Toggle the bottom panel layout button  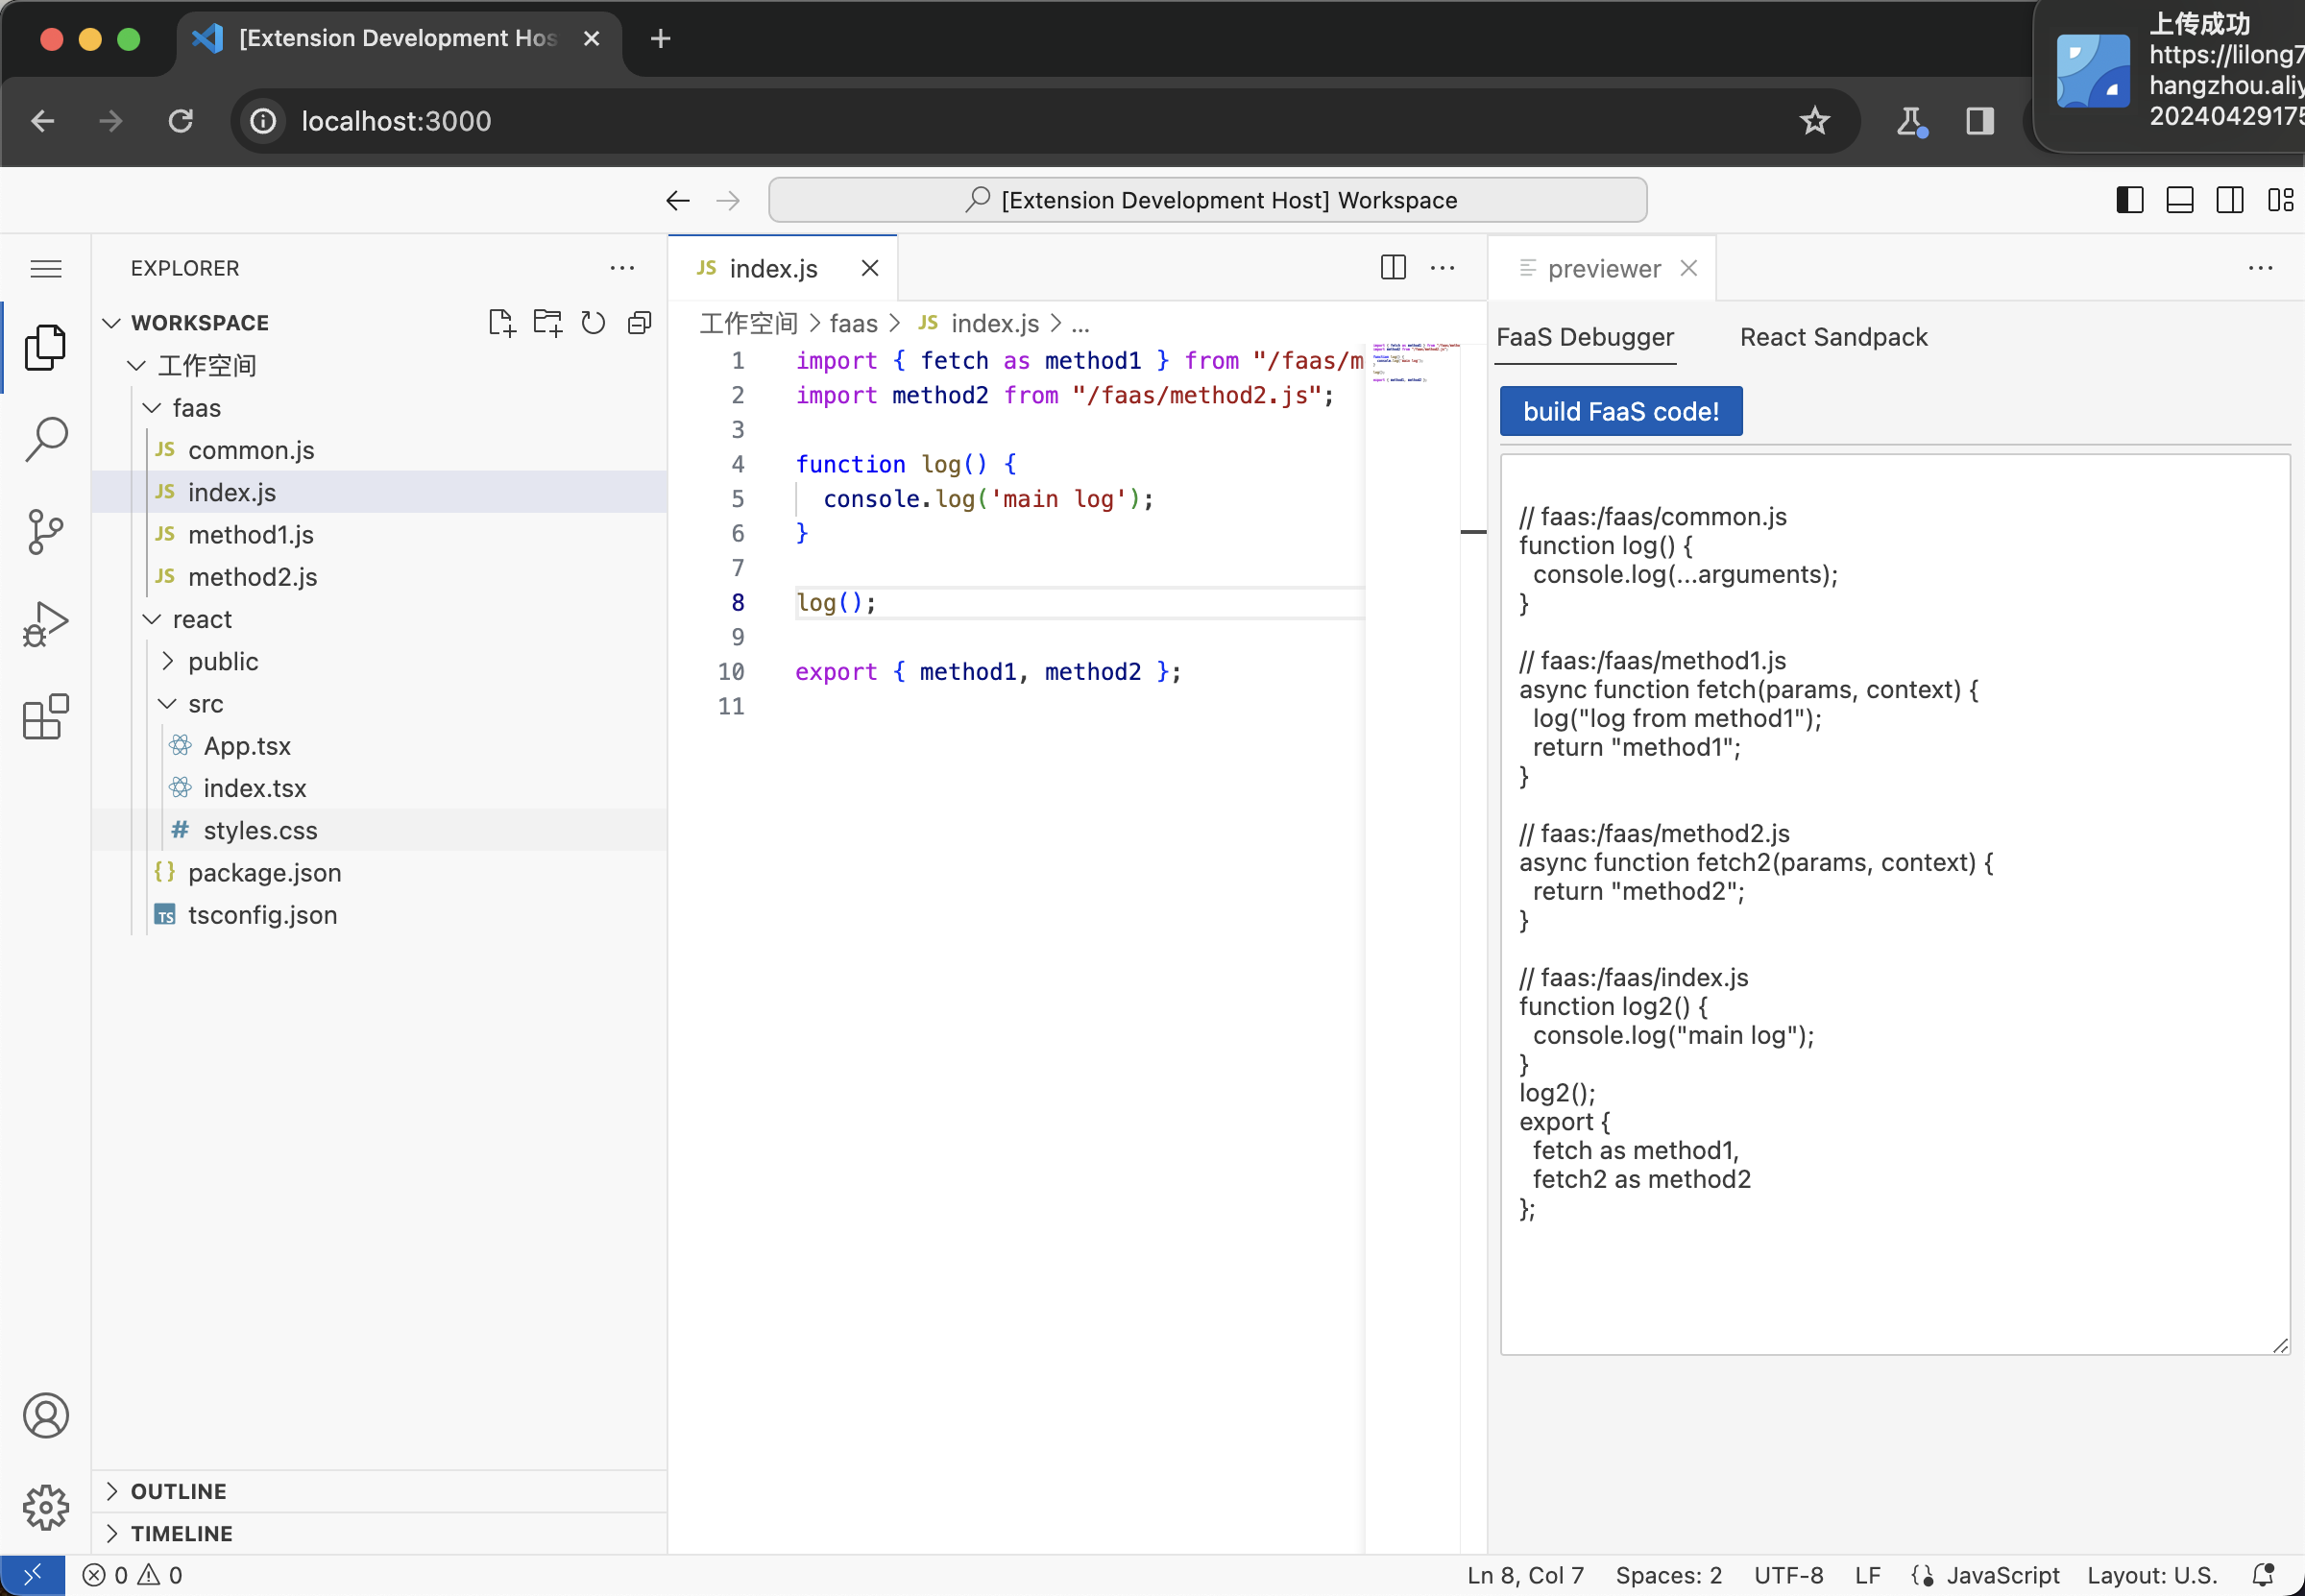pyautogui.click(x=2180, y=200)
